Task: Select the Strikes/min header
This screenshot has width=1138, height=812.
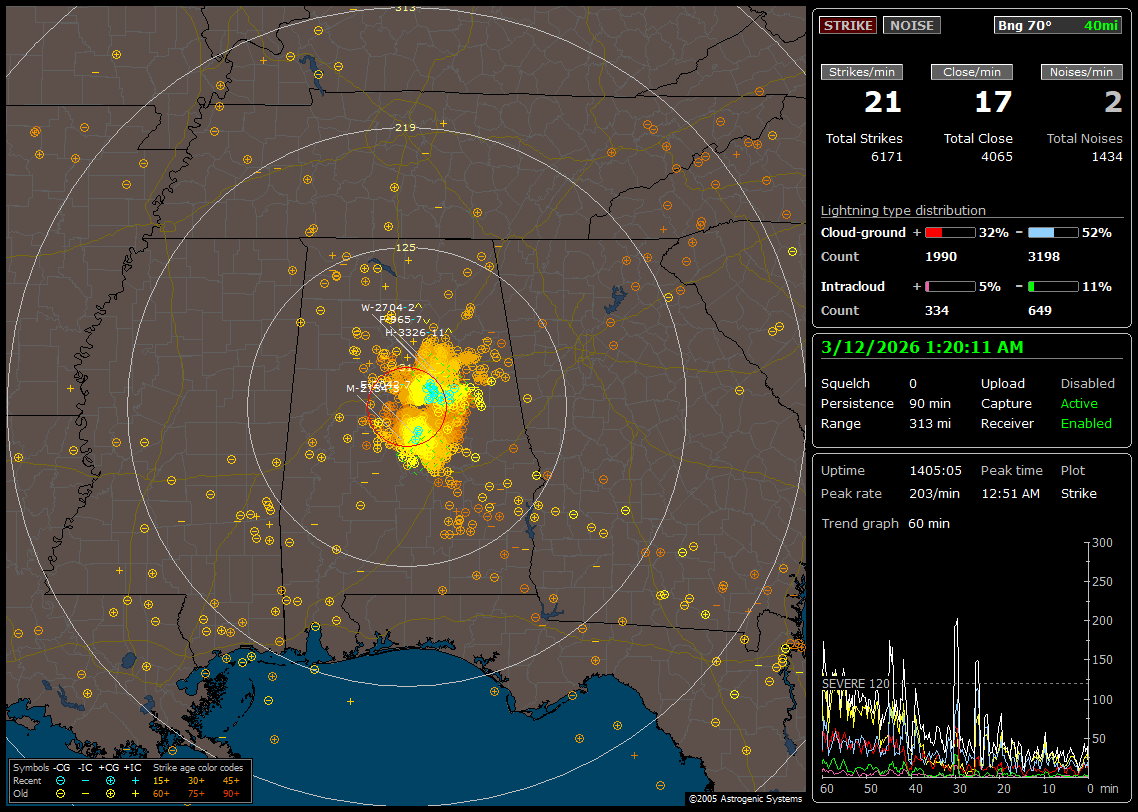Action: [862, 72]
